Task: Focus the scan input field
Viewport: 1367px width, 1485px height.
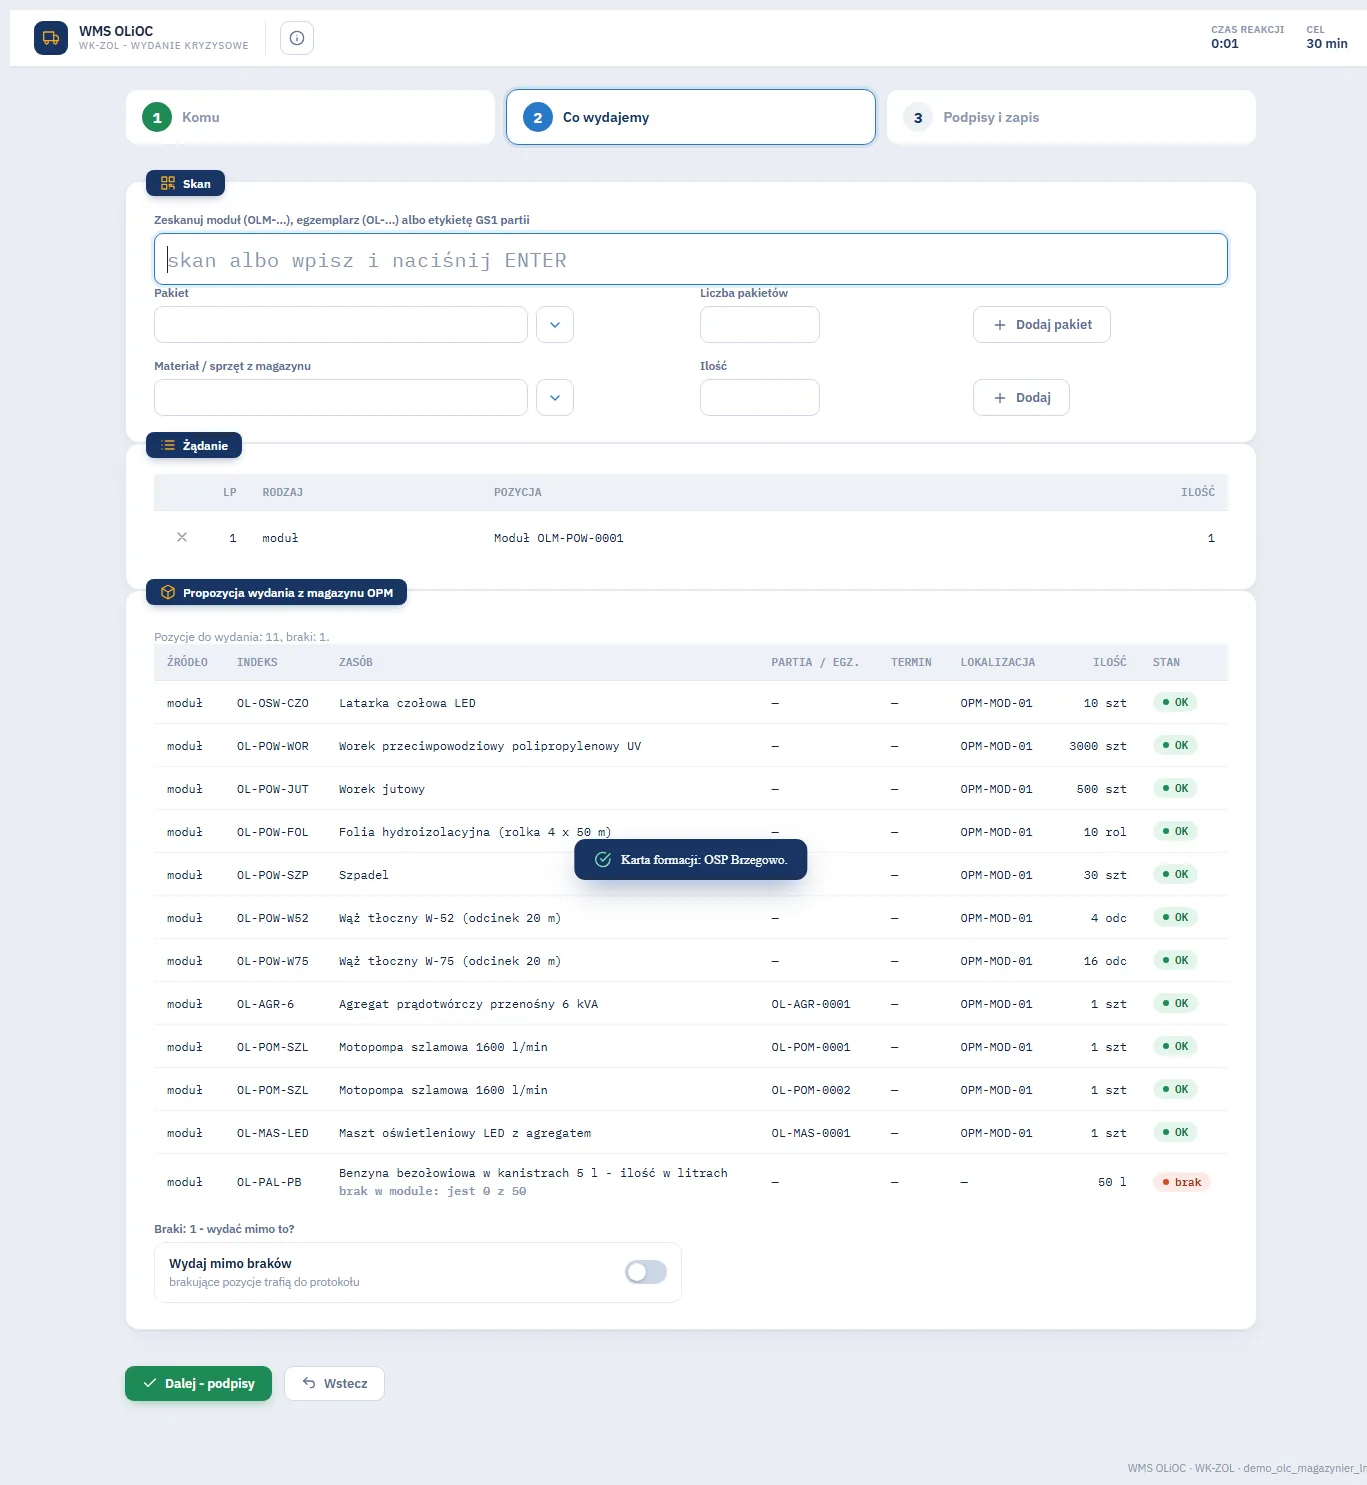Action: coord(691,259)
